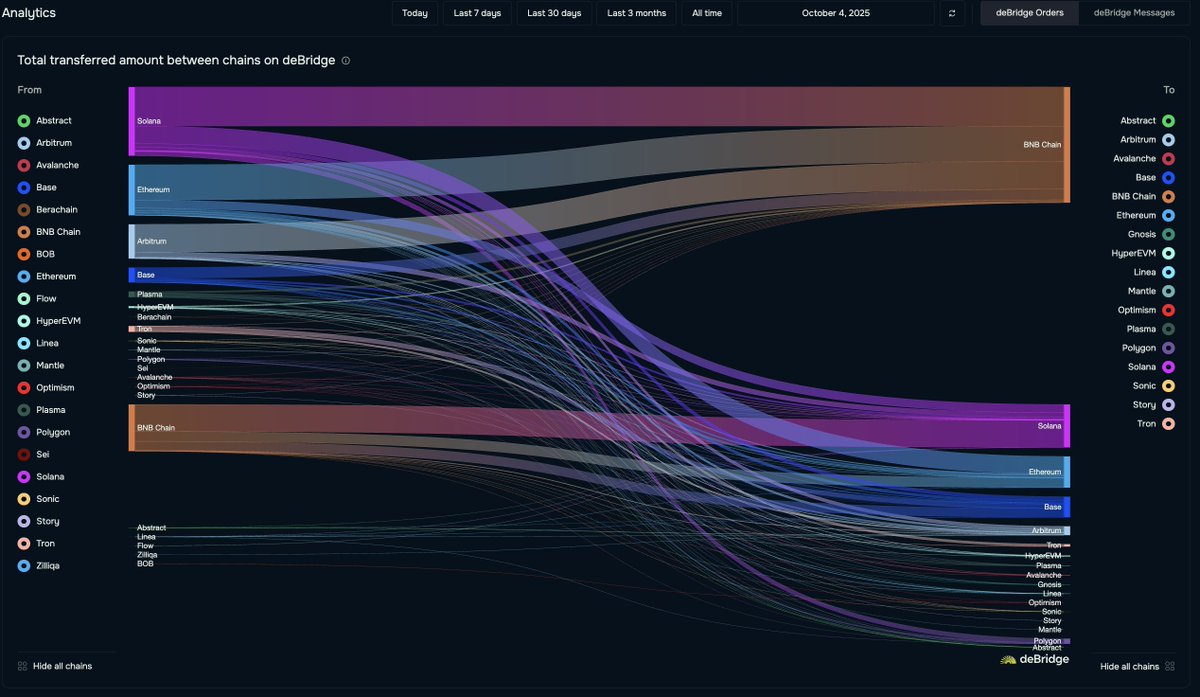Select Last 30 days range

554,13
